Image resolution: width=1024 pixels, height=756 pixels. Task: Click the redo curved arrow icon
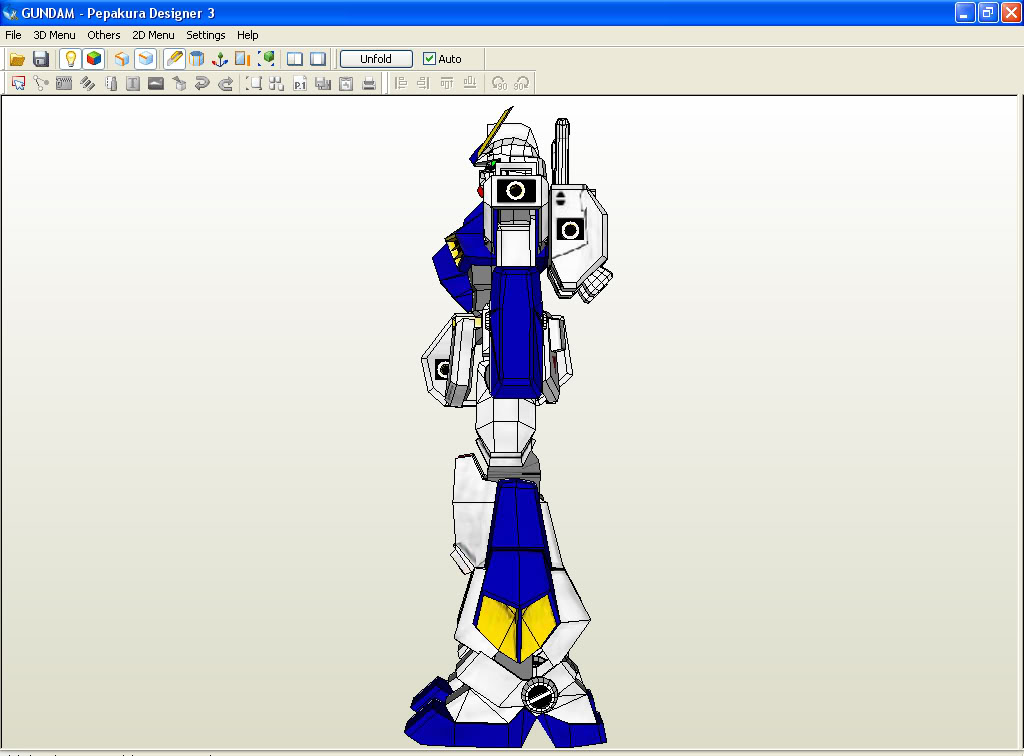[x=226, y=84]
